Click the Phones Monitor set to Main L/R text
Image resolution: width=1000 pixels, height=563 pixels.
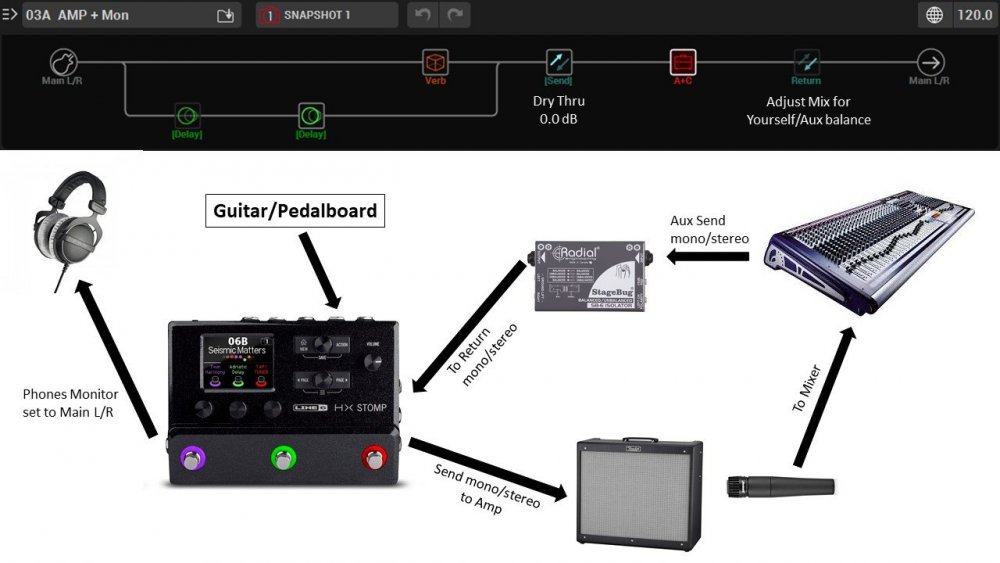(70, 403)
